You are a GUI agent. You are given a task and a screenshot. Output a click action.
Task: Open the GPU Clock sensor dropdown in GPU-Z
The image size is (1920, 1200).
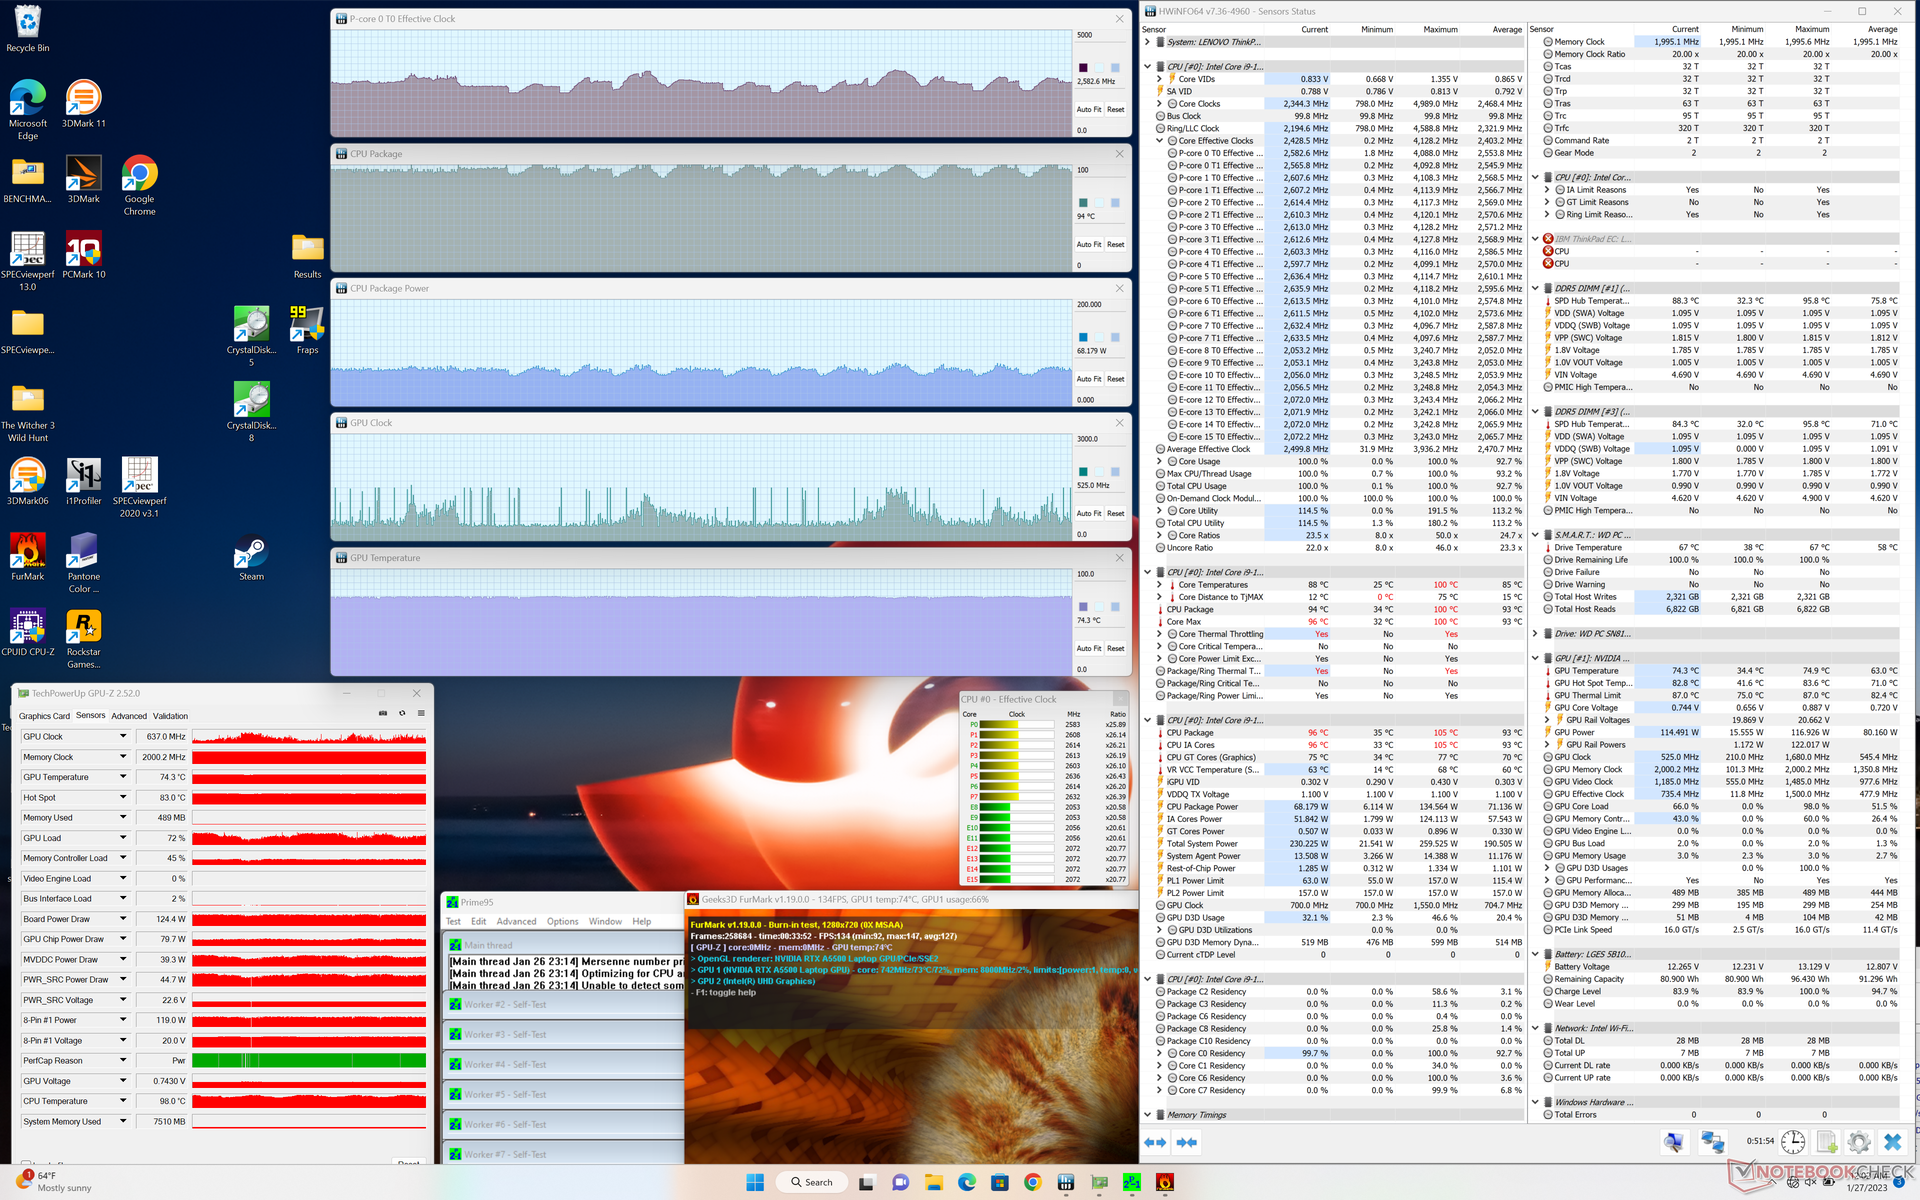123,737
